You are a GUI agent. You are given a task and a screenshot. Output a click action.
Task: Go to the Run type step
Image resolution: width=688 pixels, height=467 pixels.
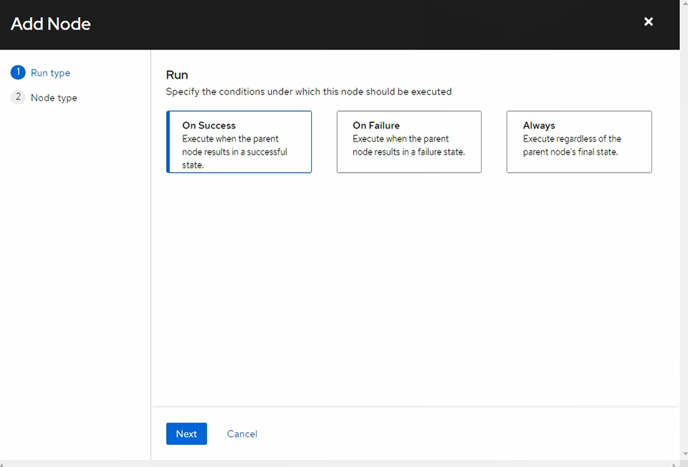(x=50, y=73)
